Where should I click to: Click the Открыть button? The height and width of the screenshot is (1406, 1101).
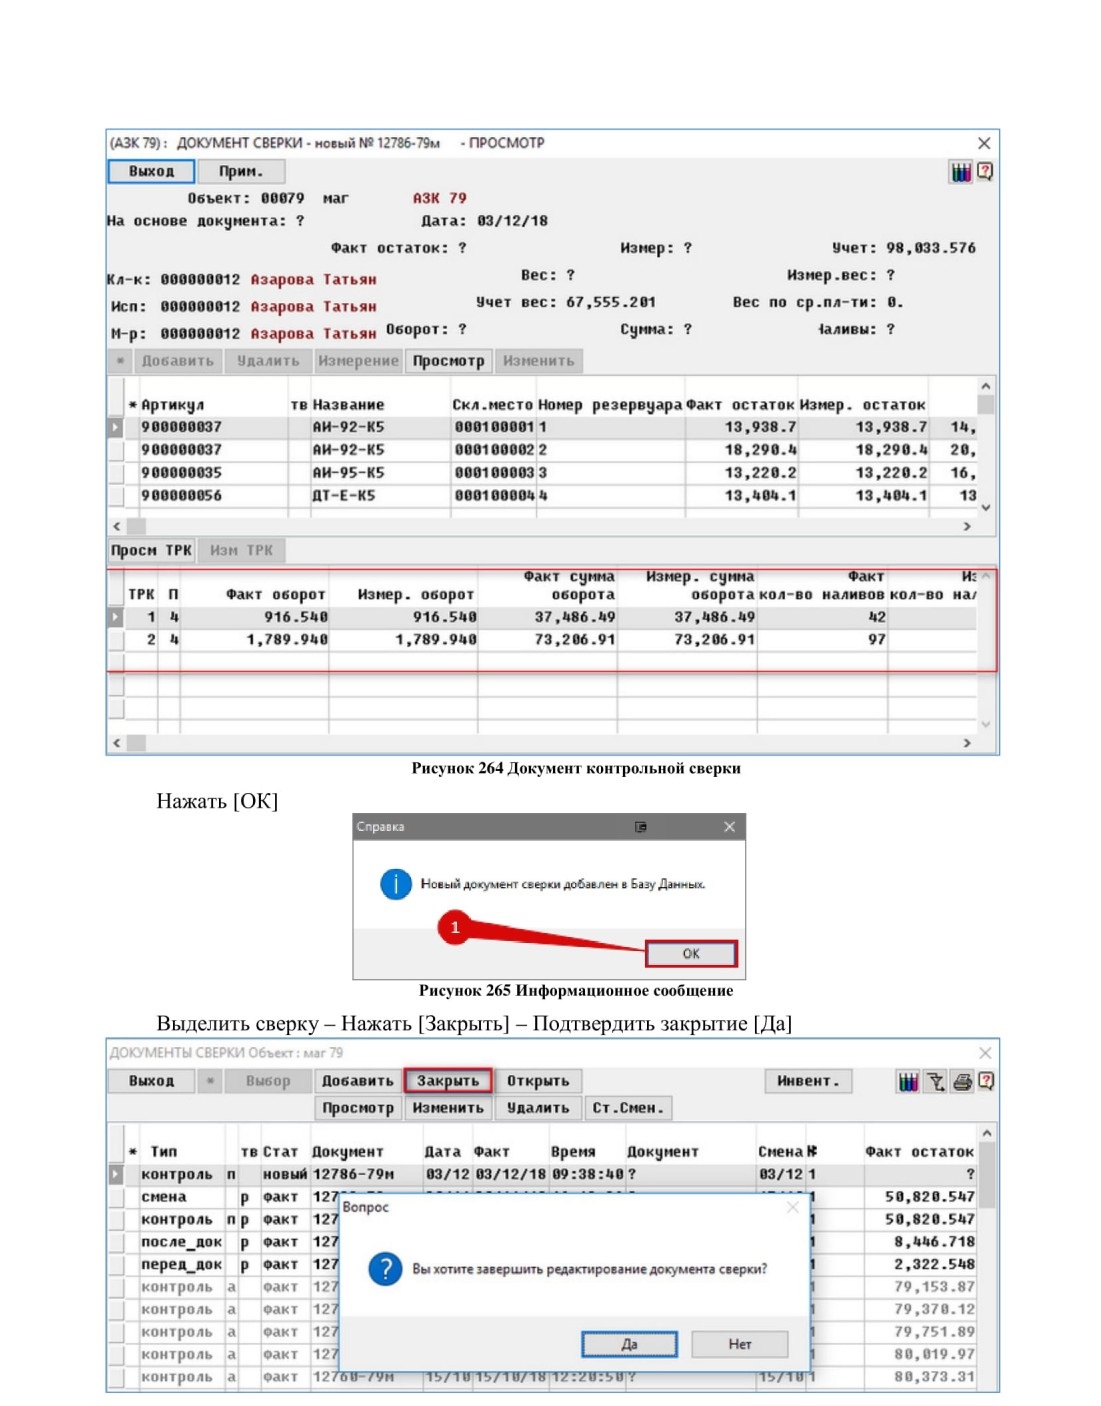click(x=538, y=1081)
